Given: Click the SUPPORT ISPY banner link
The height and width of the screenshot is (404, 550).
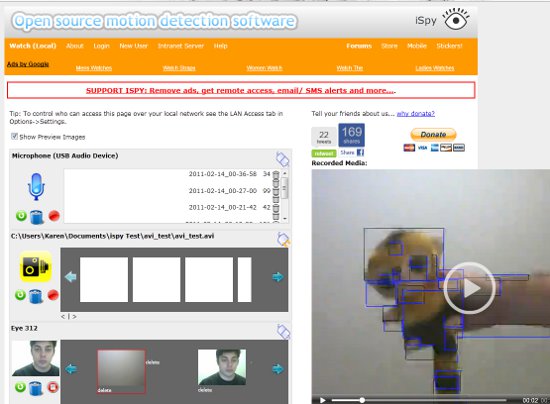Looking at the screenshot, I should 241,90.
